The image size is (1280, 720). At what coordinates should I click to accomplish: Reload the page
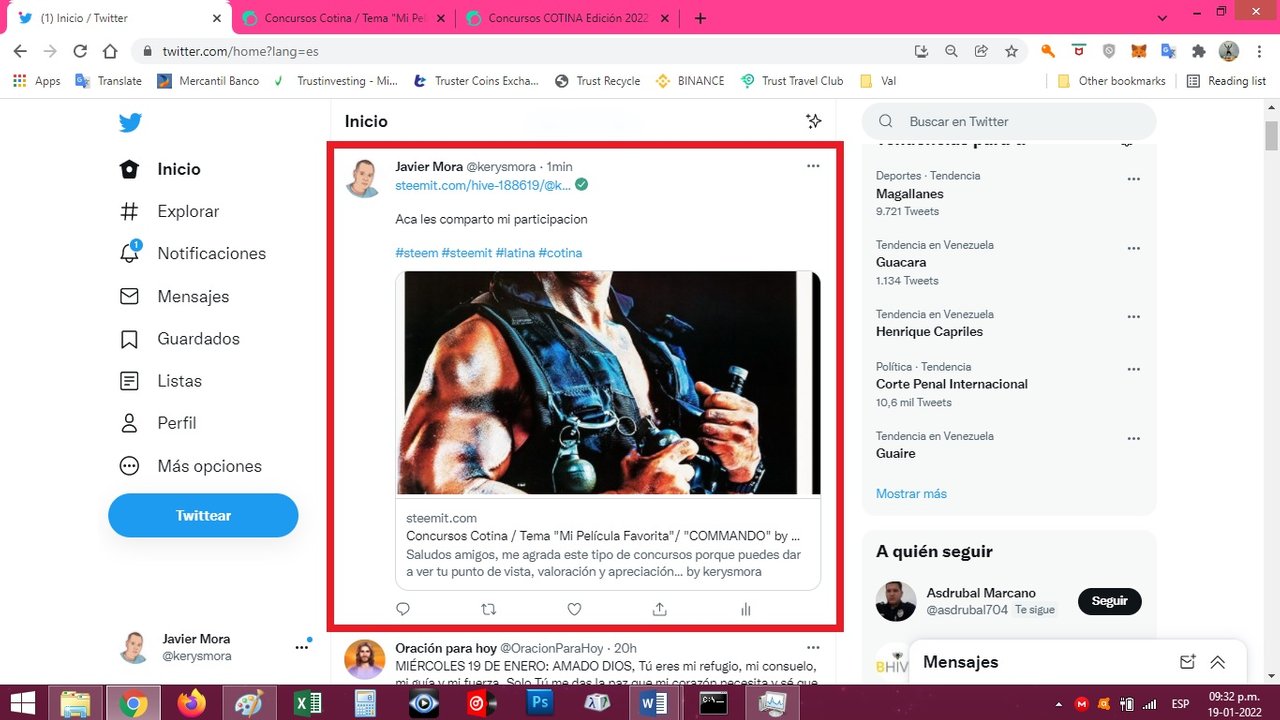pyautogui.click(x=80, y=51)
